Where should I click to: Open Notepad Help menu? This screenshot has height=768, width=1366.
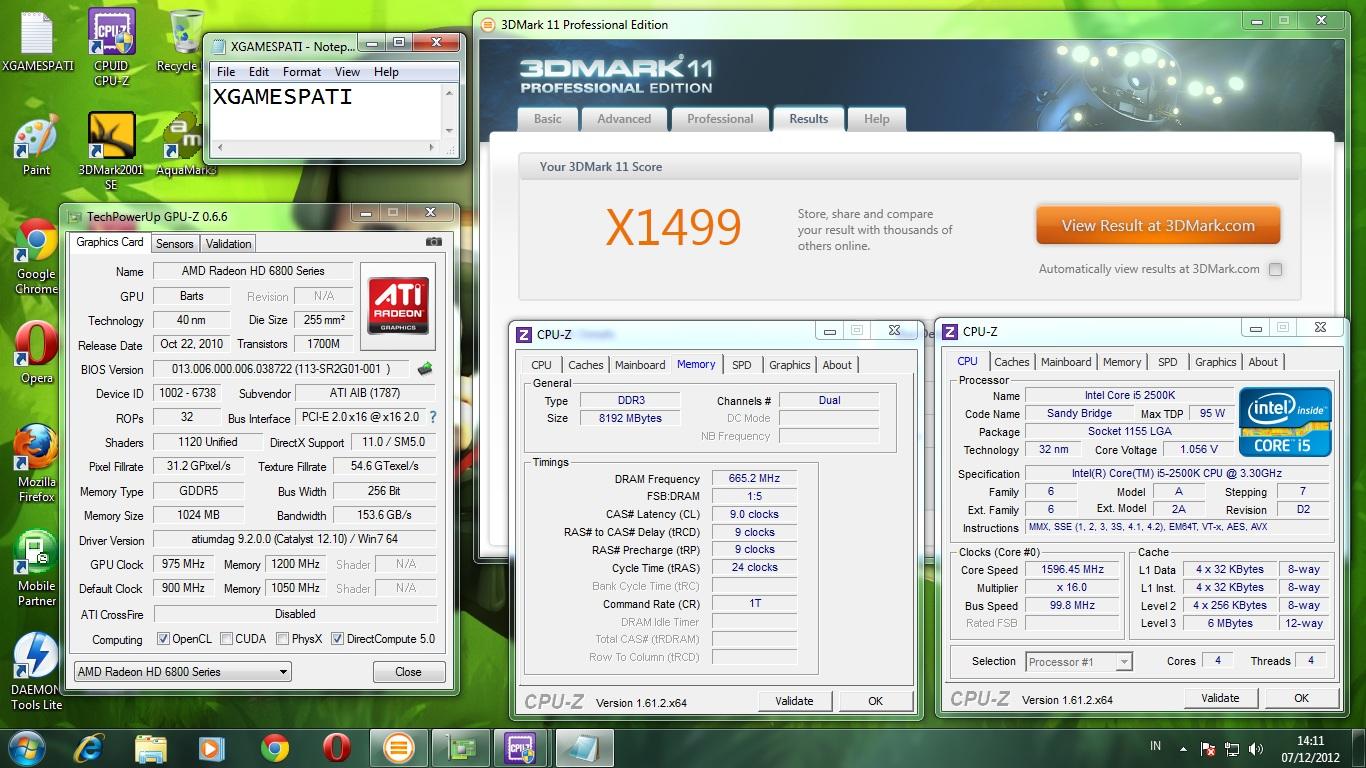[386, 72]
